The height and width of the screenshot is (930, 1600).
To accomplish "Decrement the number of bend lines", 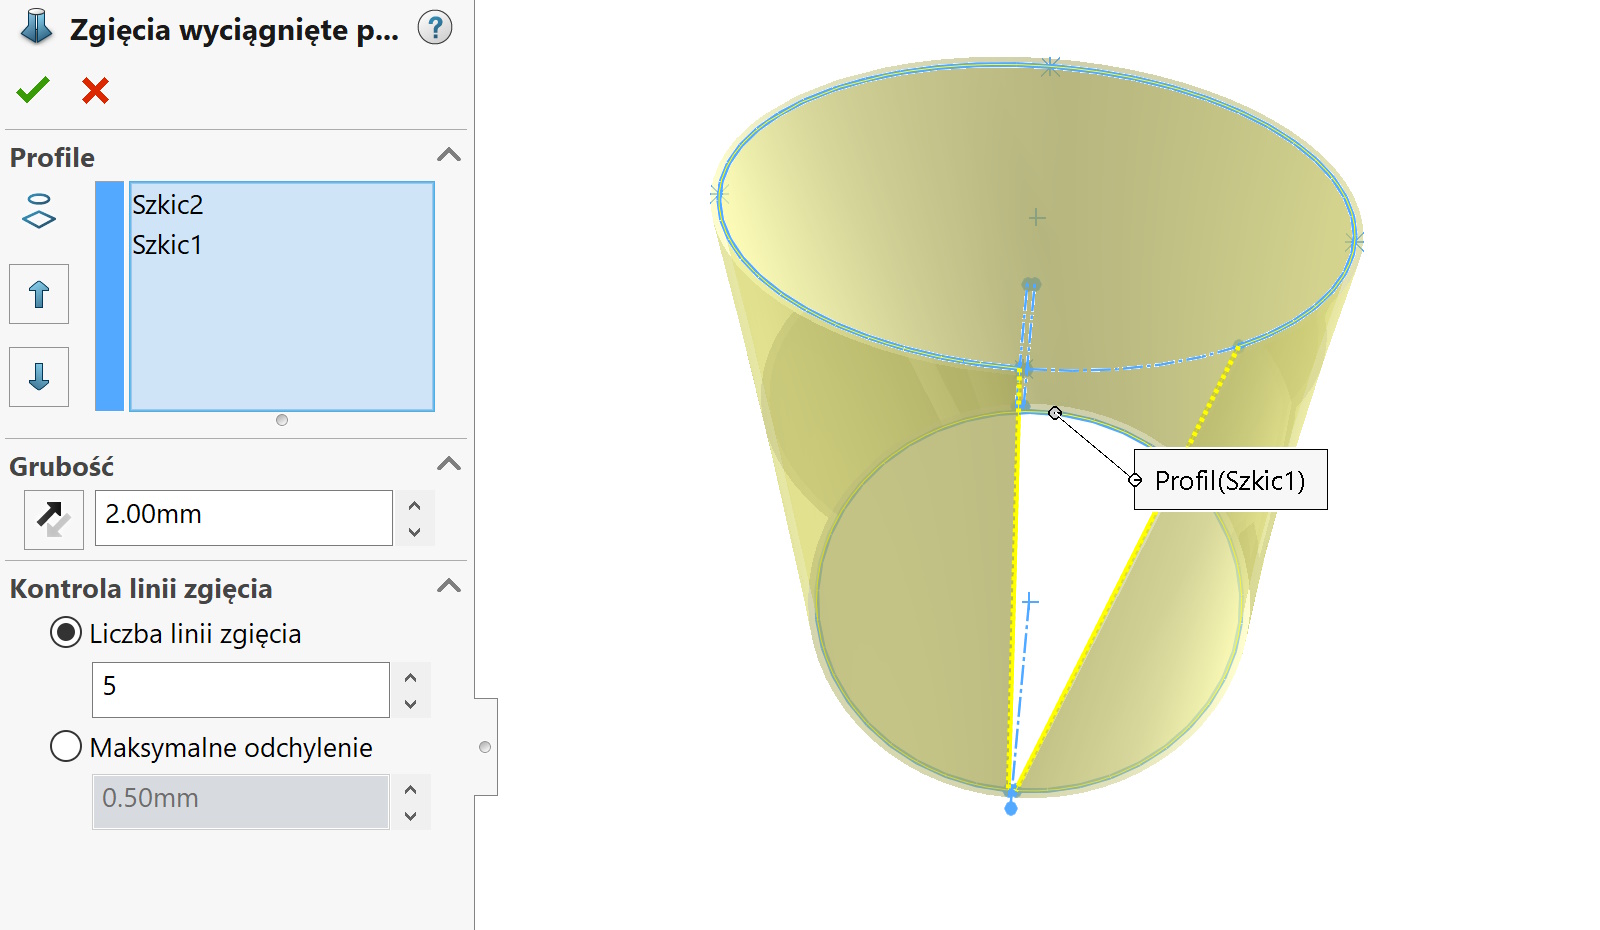I will tap(411, 704).
